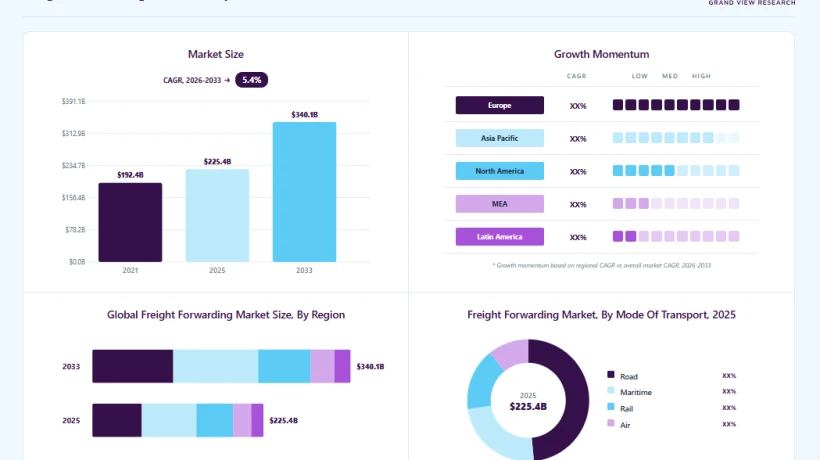This screenshot has height=460, width=820.
Task: Click the XX% value next to Air
Action: (729, 424)
